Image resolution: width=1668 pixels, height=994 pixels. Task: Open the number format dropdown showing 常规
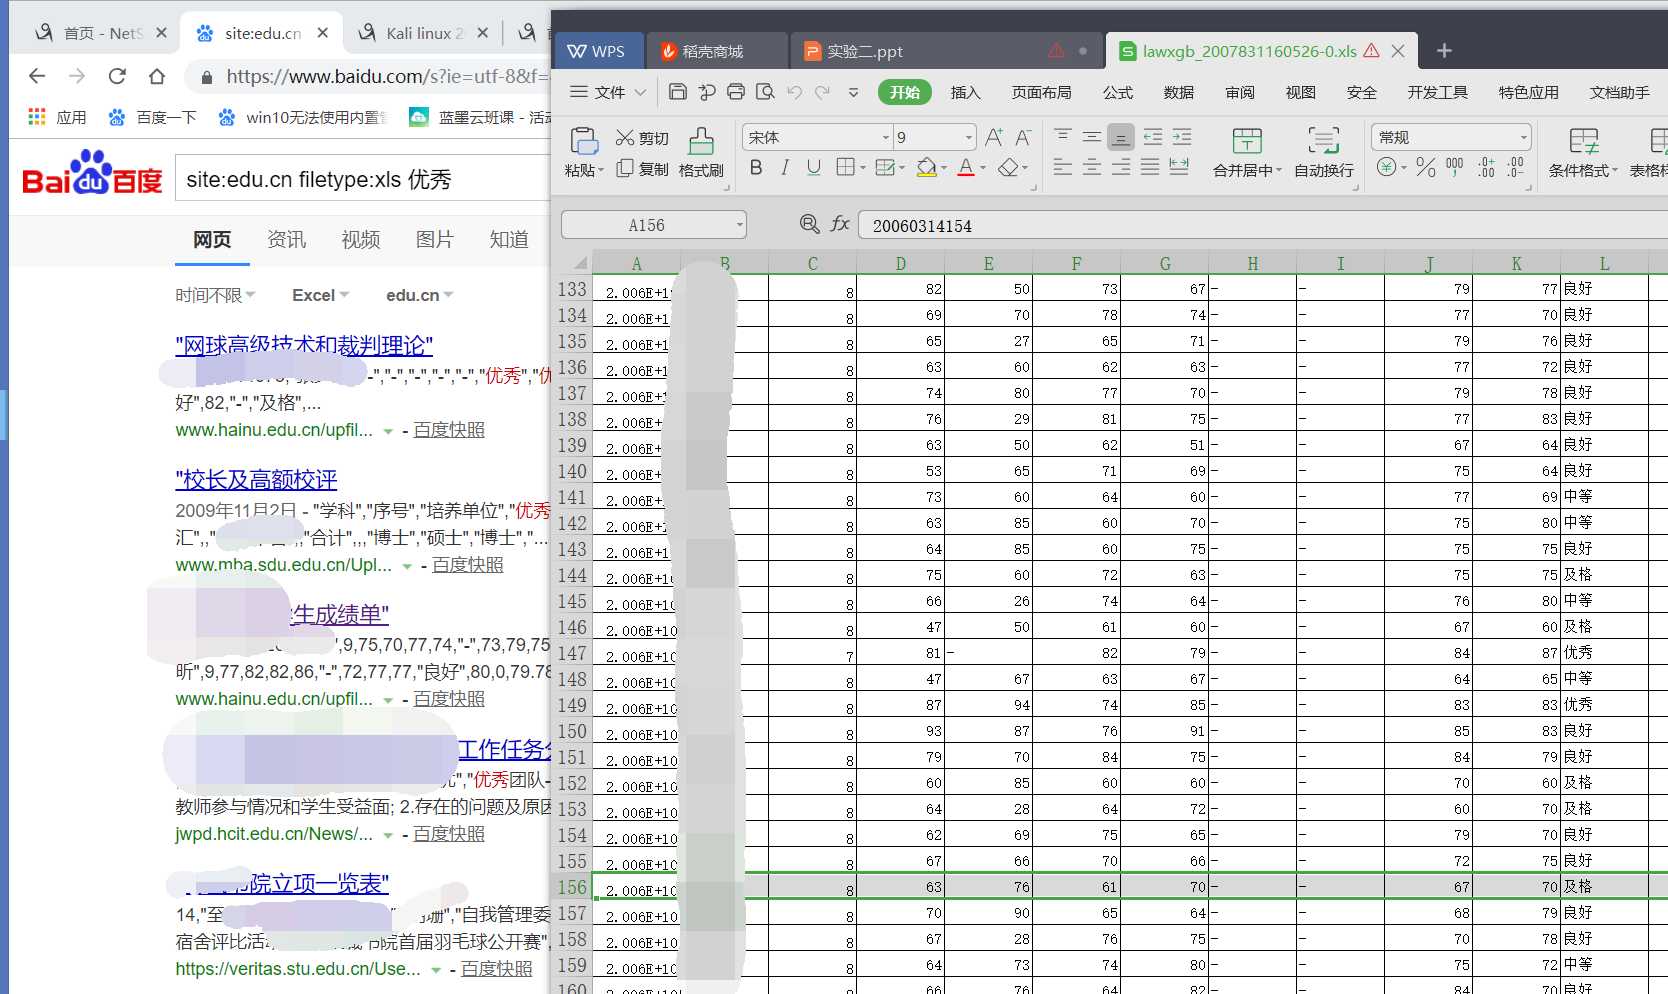(1523, 137)
